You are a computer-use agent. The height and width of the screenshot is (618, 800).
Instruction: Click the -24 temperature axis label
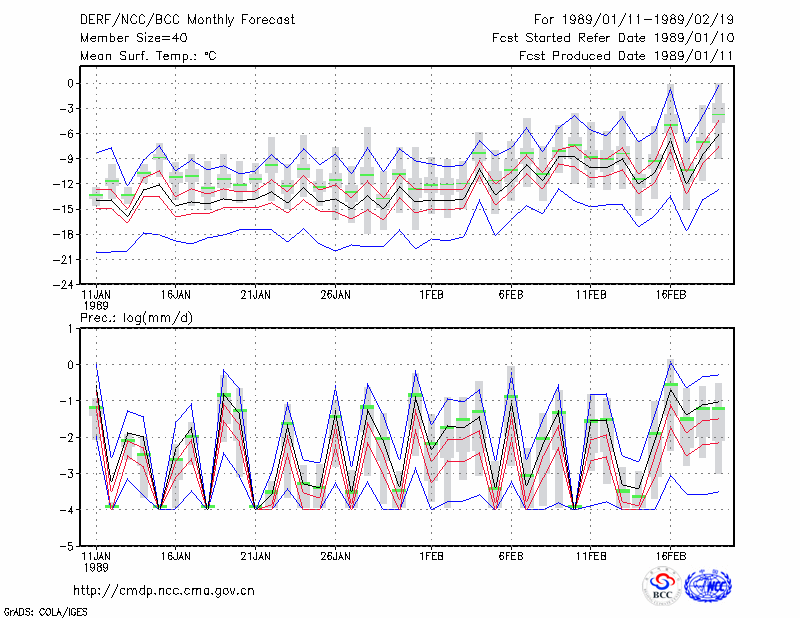tap(63, 285)
